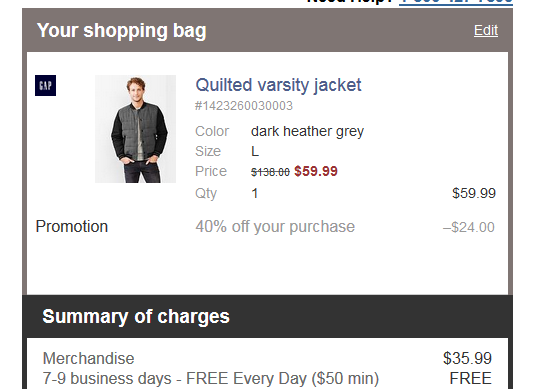This screenshot has height=389, width=536.
Task: Click the Merchandise charge label
Action: click(89, 359)
